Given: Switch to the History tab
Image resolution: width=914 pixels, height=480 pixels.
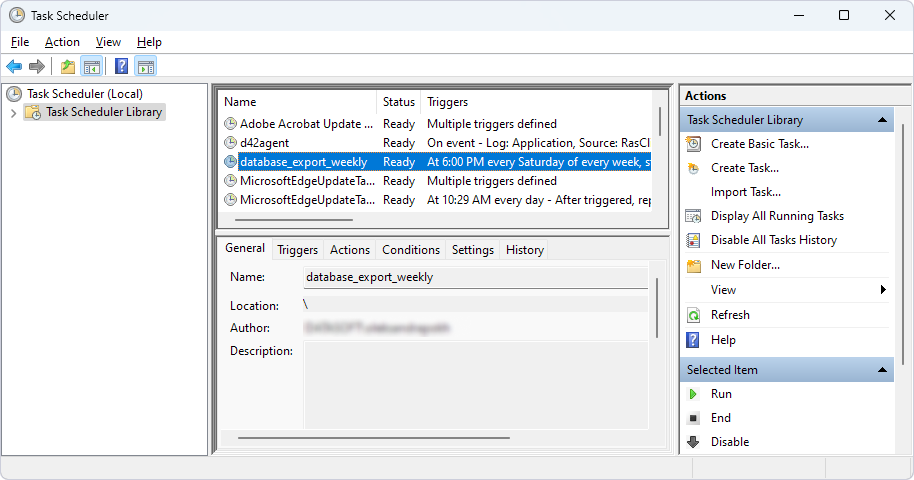Looking at the screenshot, I should tap(525, 250).
